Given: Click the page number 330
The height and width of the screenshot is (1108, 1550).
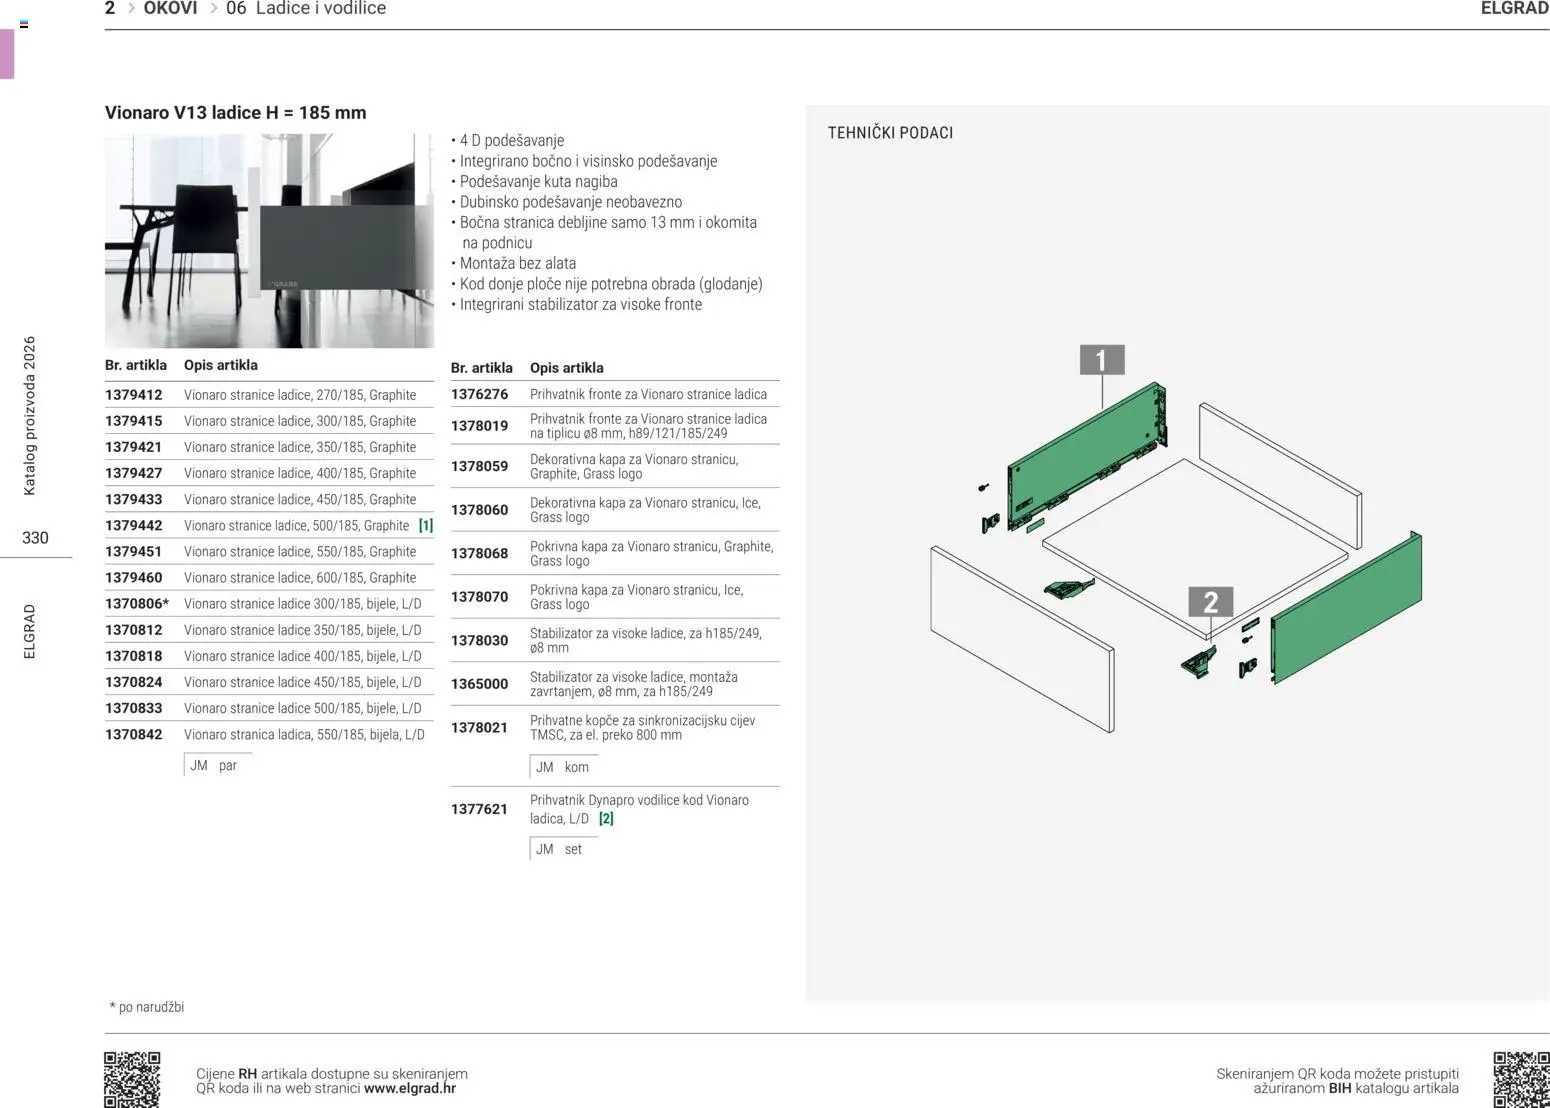Looking at the screenshot, I should point(35,538).
